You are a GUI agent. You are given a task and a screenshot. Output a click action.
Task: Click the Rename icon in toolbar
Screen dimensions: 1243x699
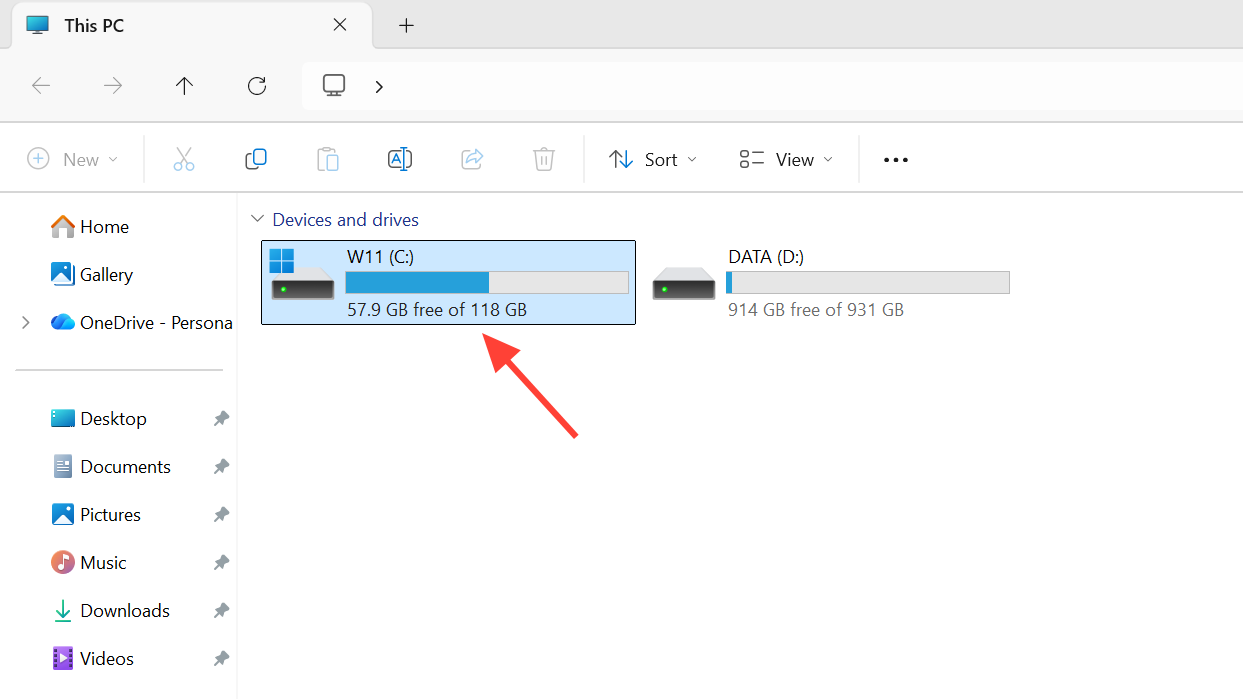tap(400, 159)
